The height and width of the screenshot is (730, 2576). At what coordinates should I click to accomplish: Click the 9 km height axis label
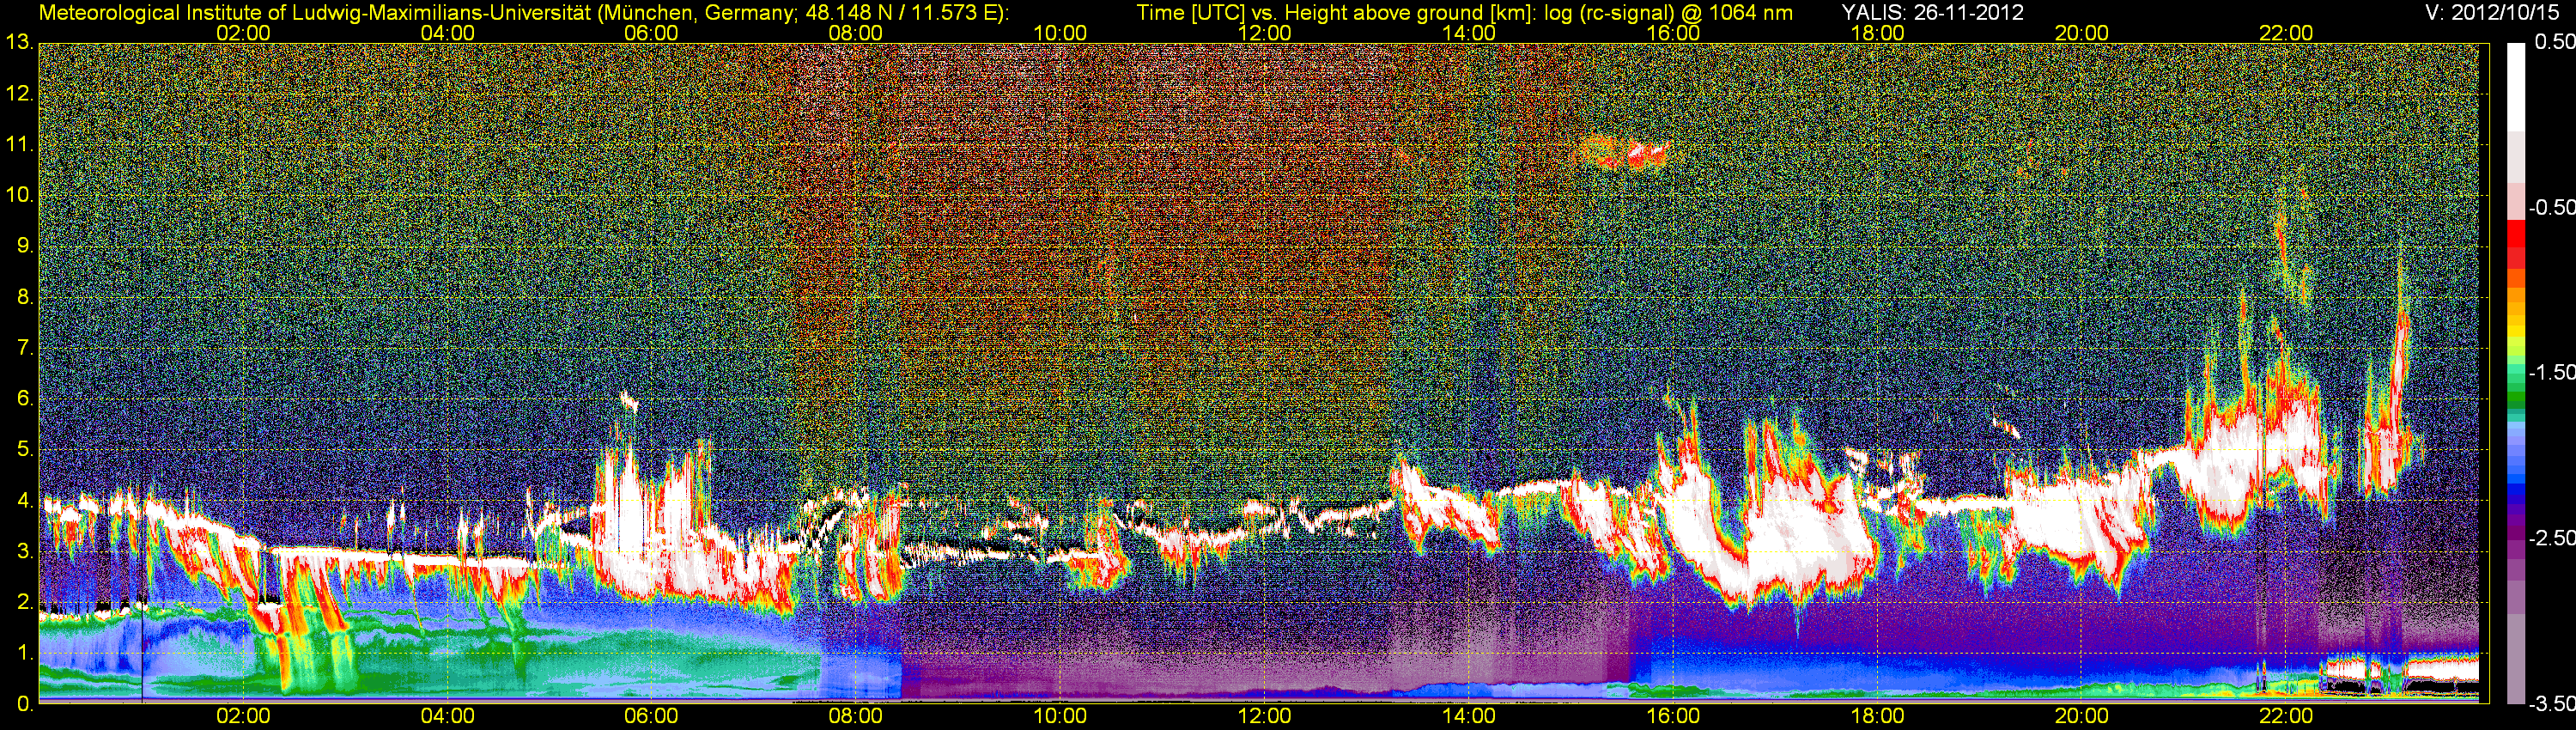24,246
